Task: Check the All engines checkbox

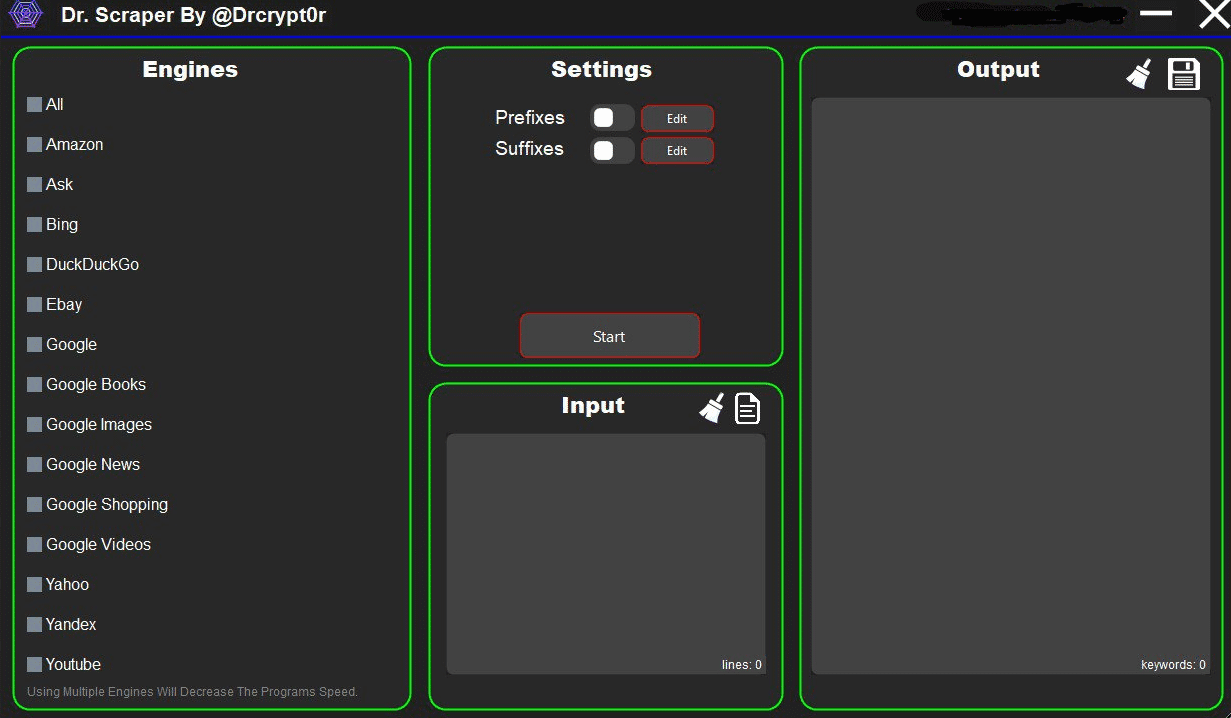Action: click(x=32, y=104)
